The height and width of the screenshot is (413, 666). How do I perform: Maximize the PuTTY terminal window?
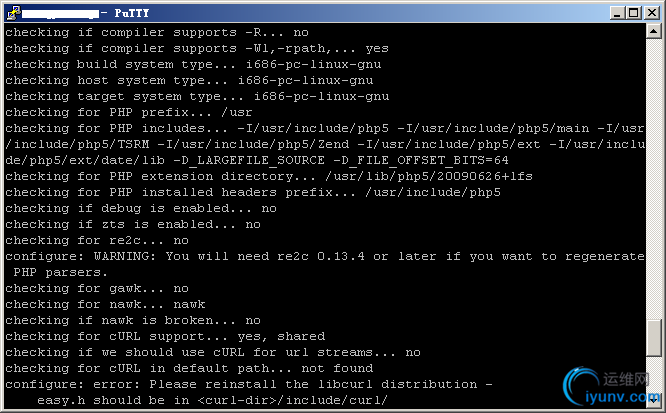coord(633,11)
